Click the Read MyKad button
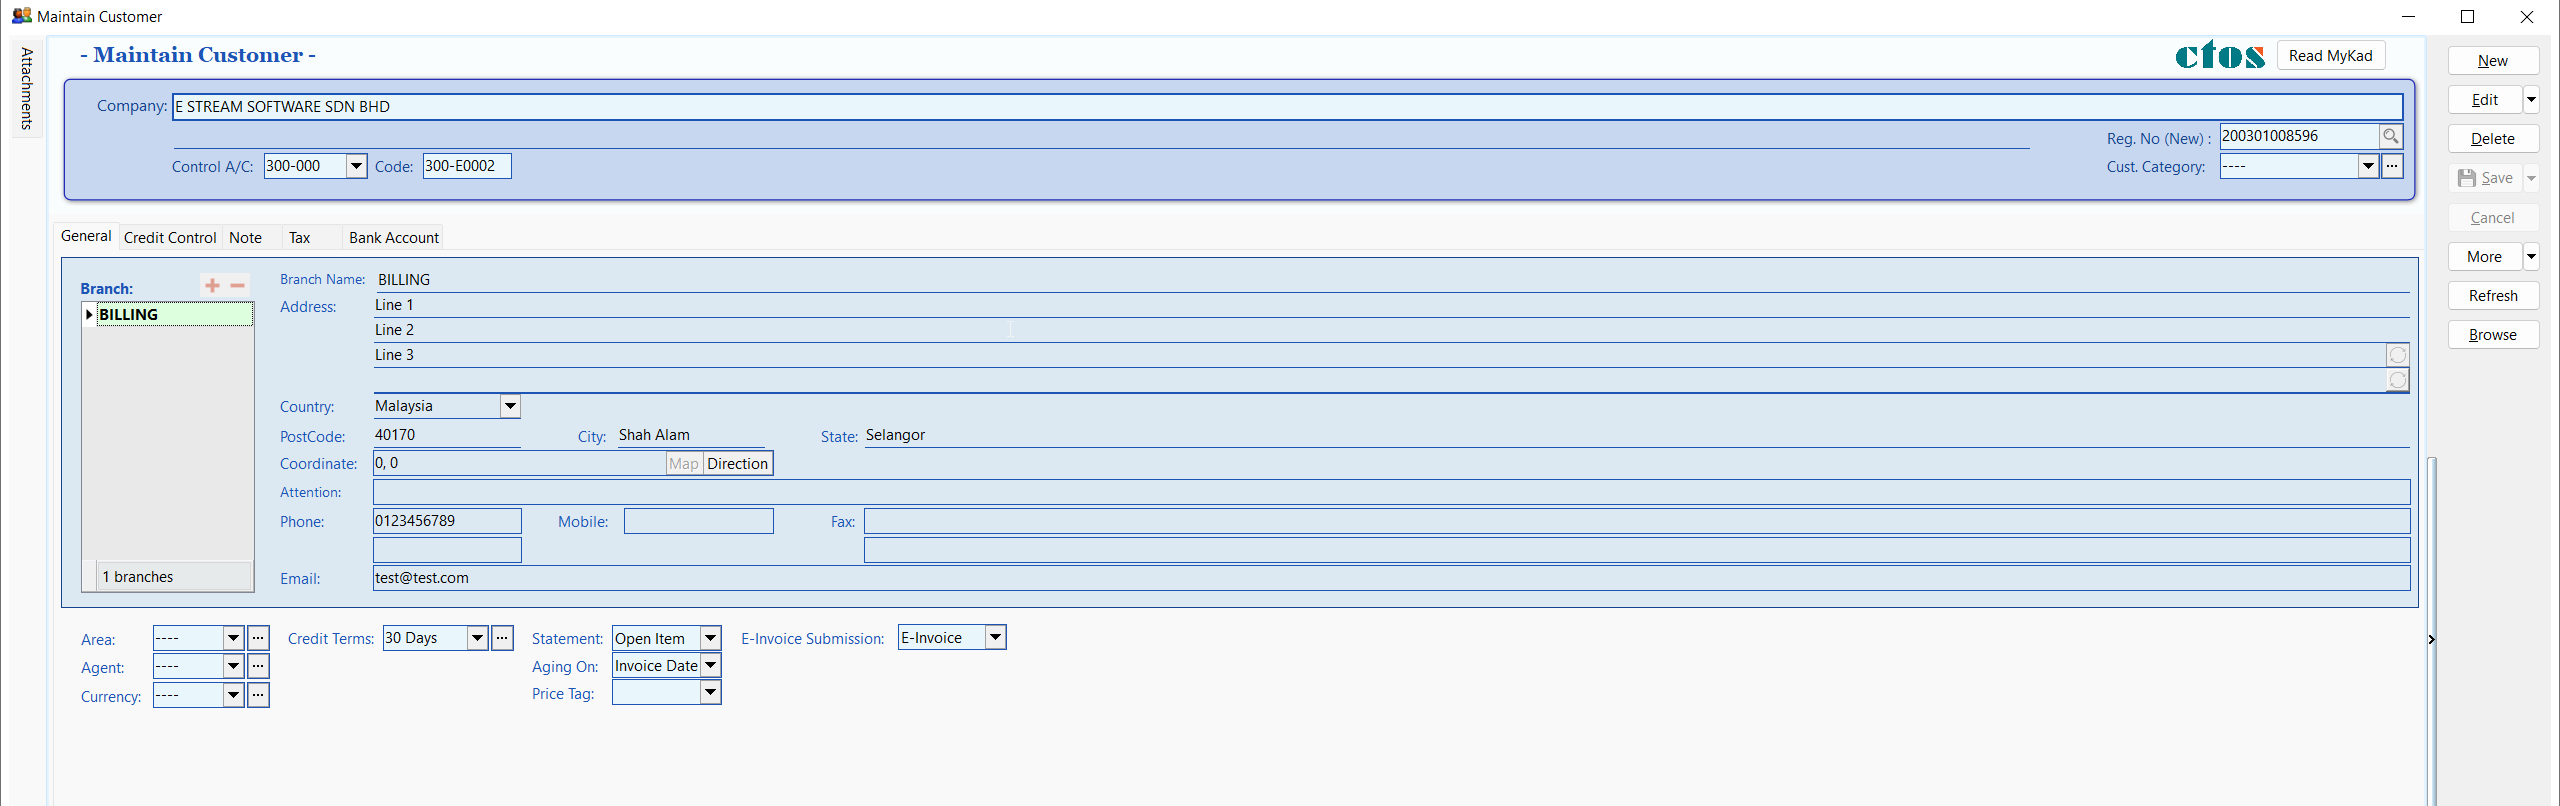This screenshot has height=806, width=2560. click(2330, 56)
